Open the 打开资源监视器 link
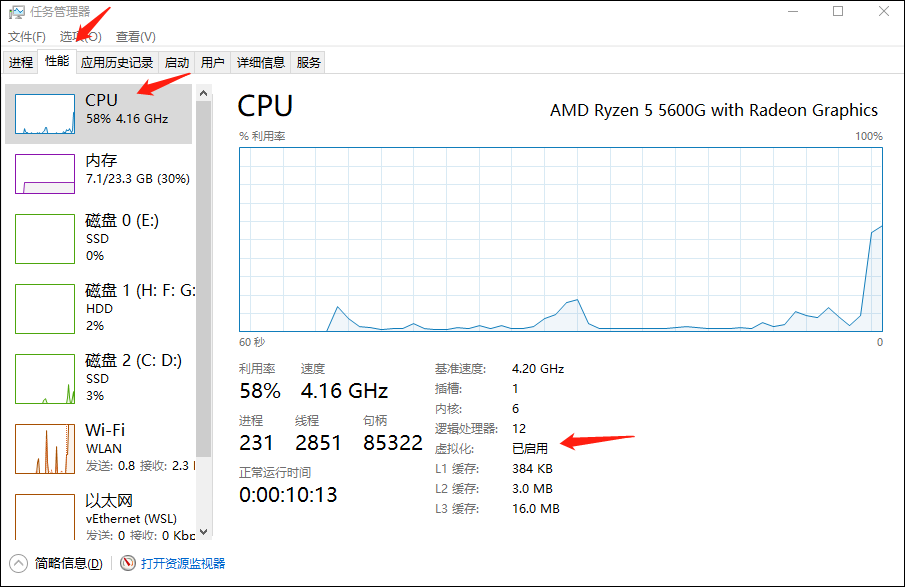 tap(183, 563)
